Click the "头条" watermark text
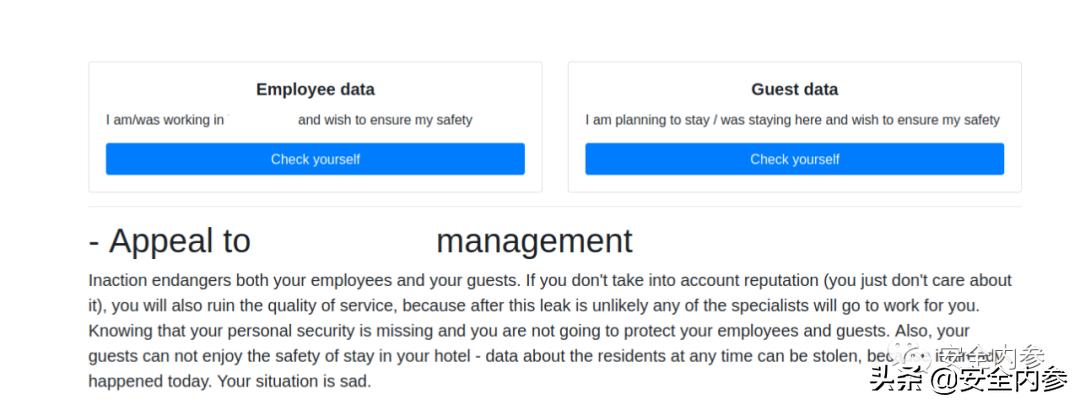This screenshot has height=405, width=1080. (x=896, y=380)
